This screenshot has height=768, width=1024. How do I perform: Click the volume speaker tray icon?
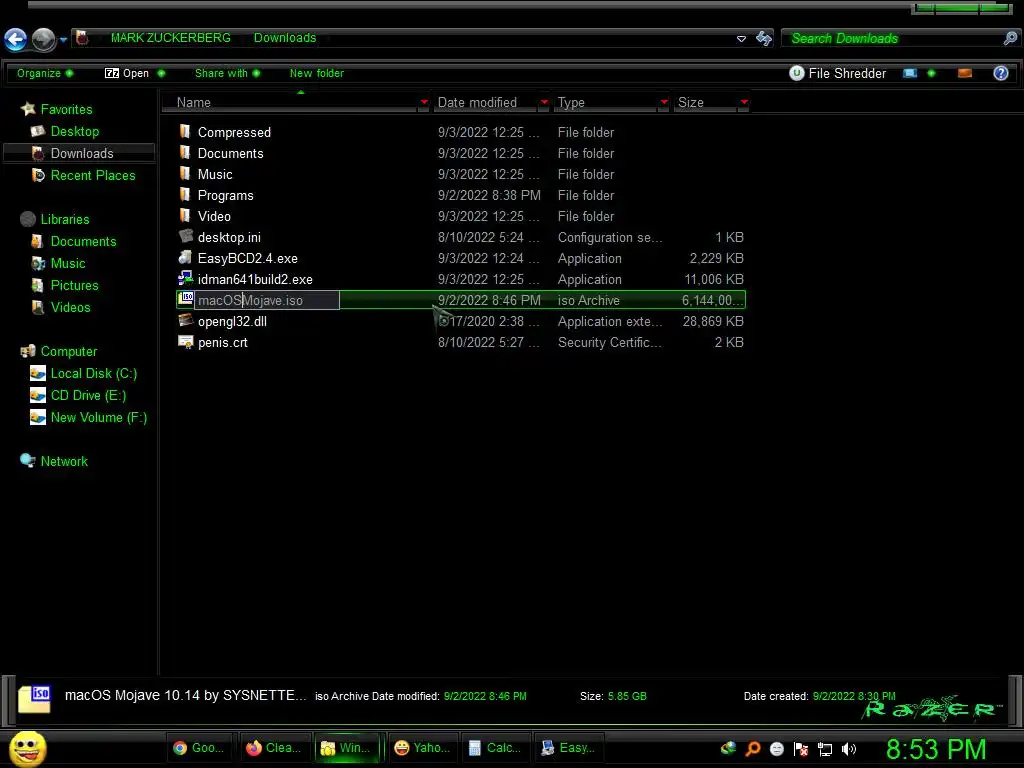tap(848, 749)
